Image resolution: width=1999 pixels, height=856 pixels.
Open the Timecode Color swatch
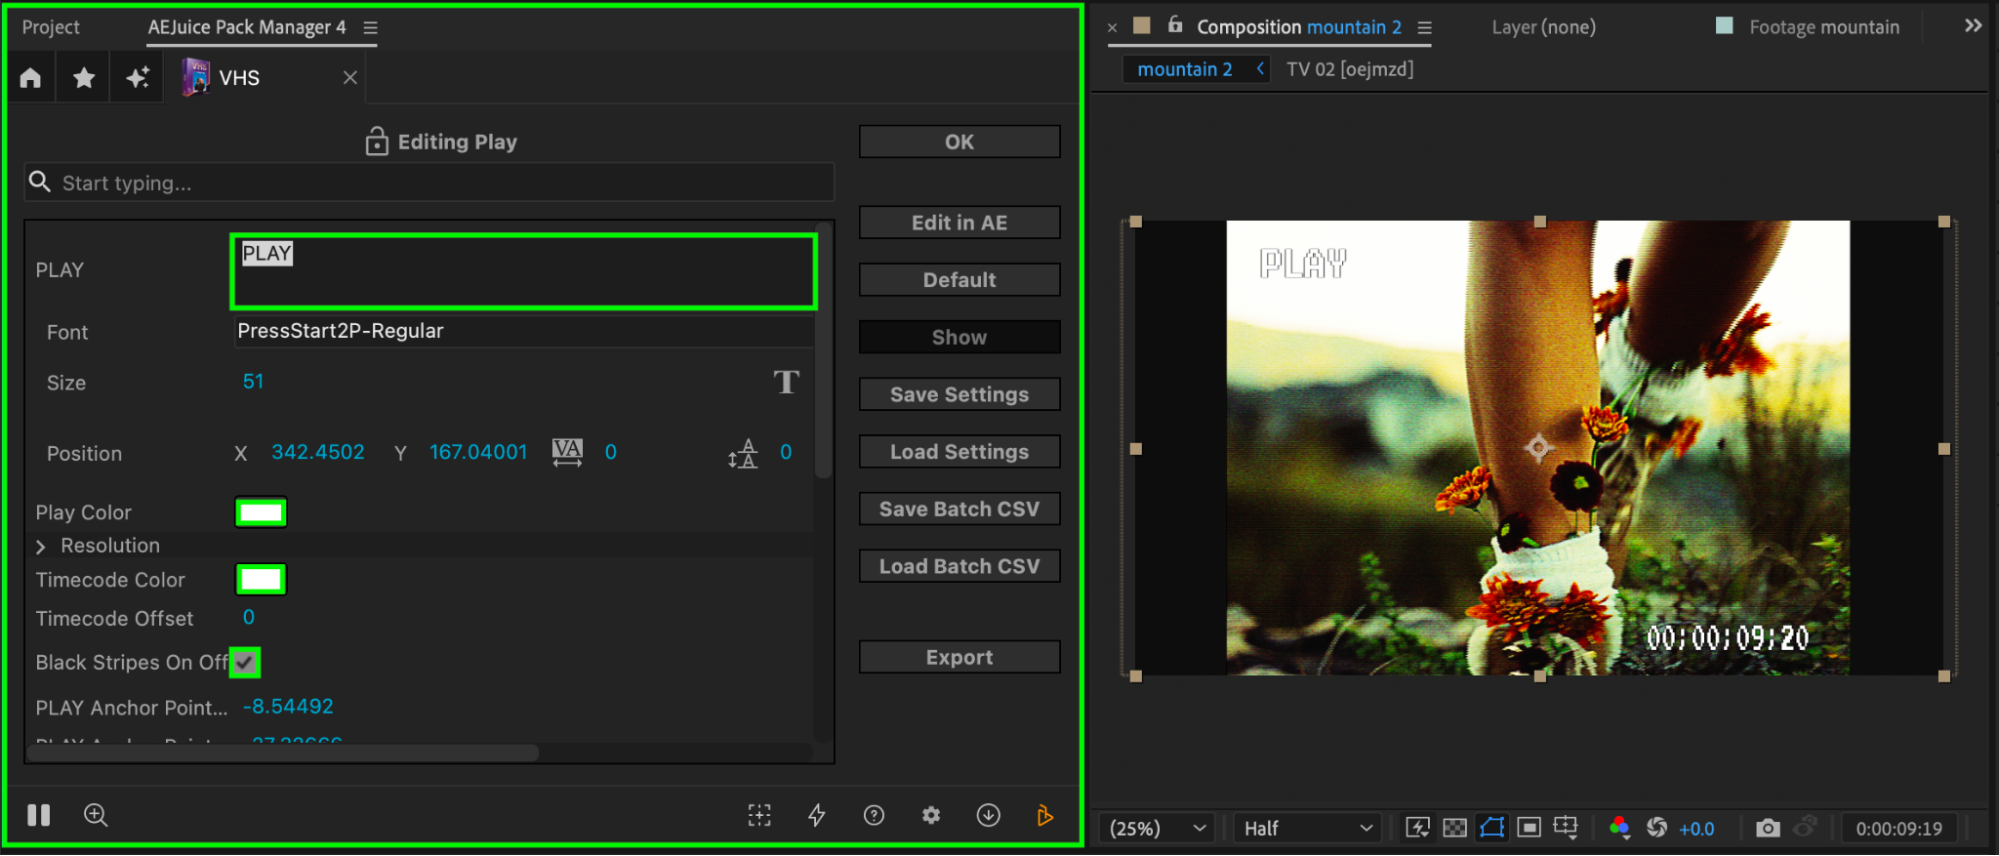[261, 579]
